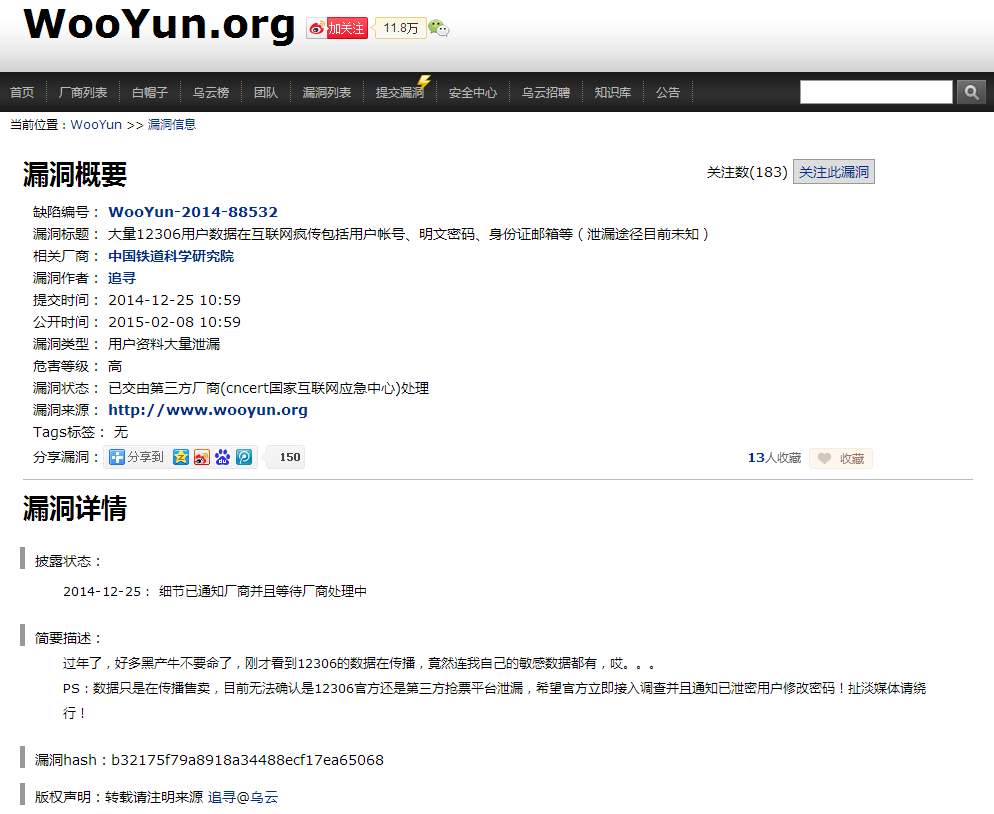Open the WeChat icon in header

tap(438, 28)
